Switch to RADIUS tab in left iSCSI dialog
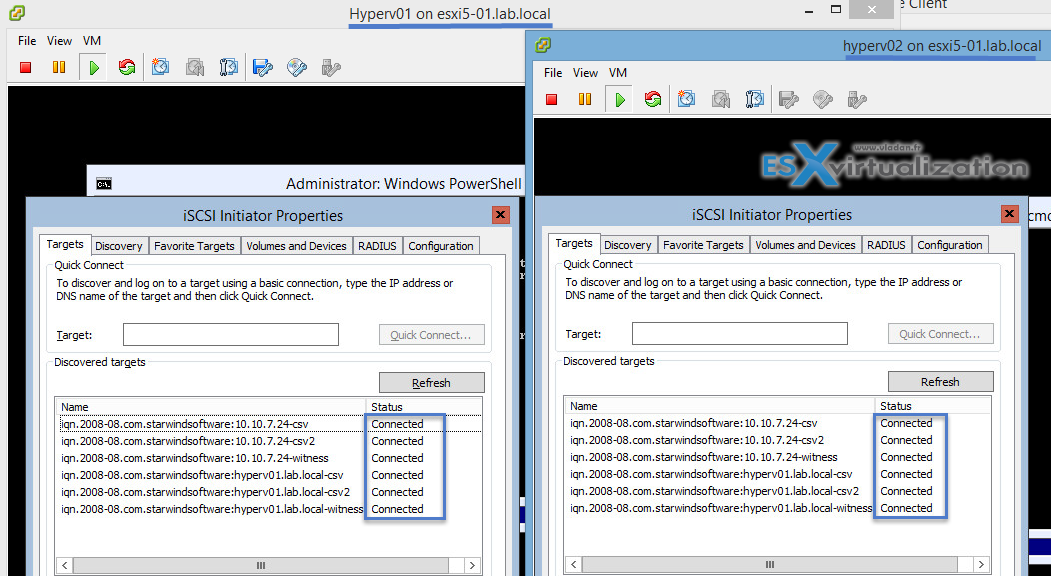1051x576 pixels. tap(377, 246)
